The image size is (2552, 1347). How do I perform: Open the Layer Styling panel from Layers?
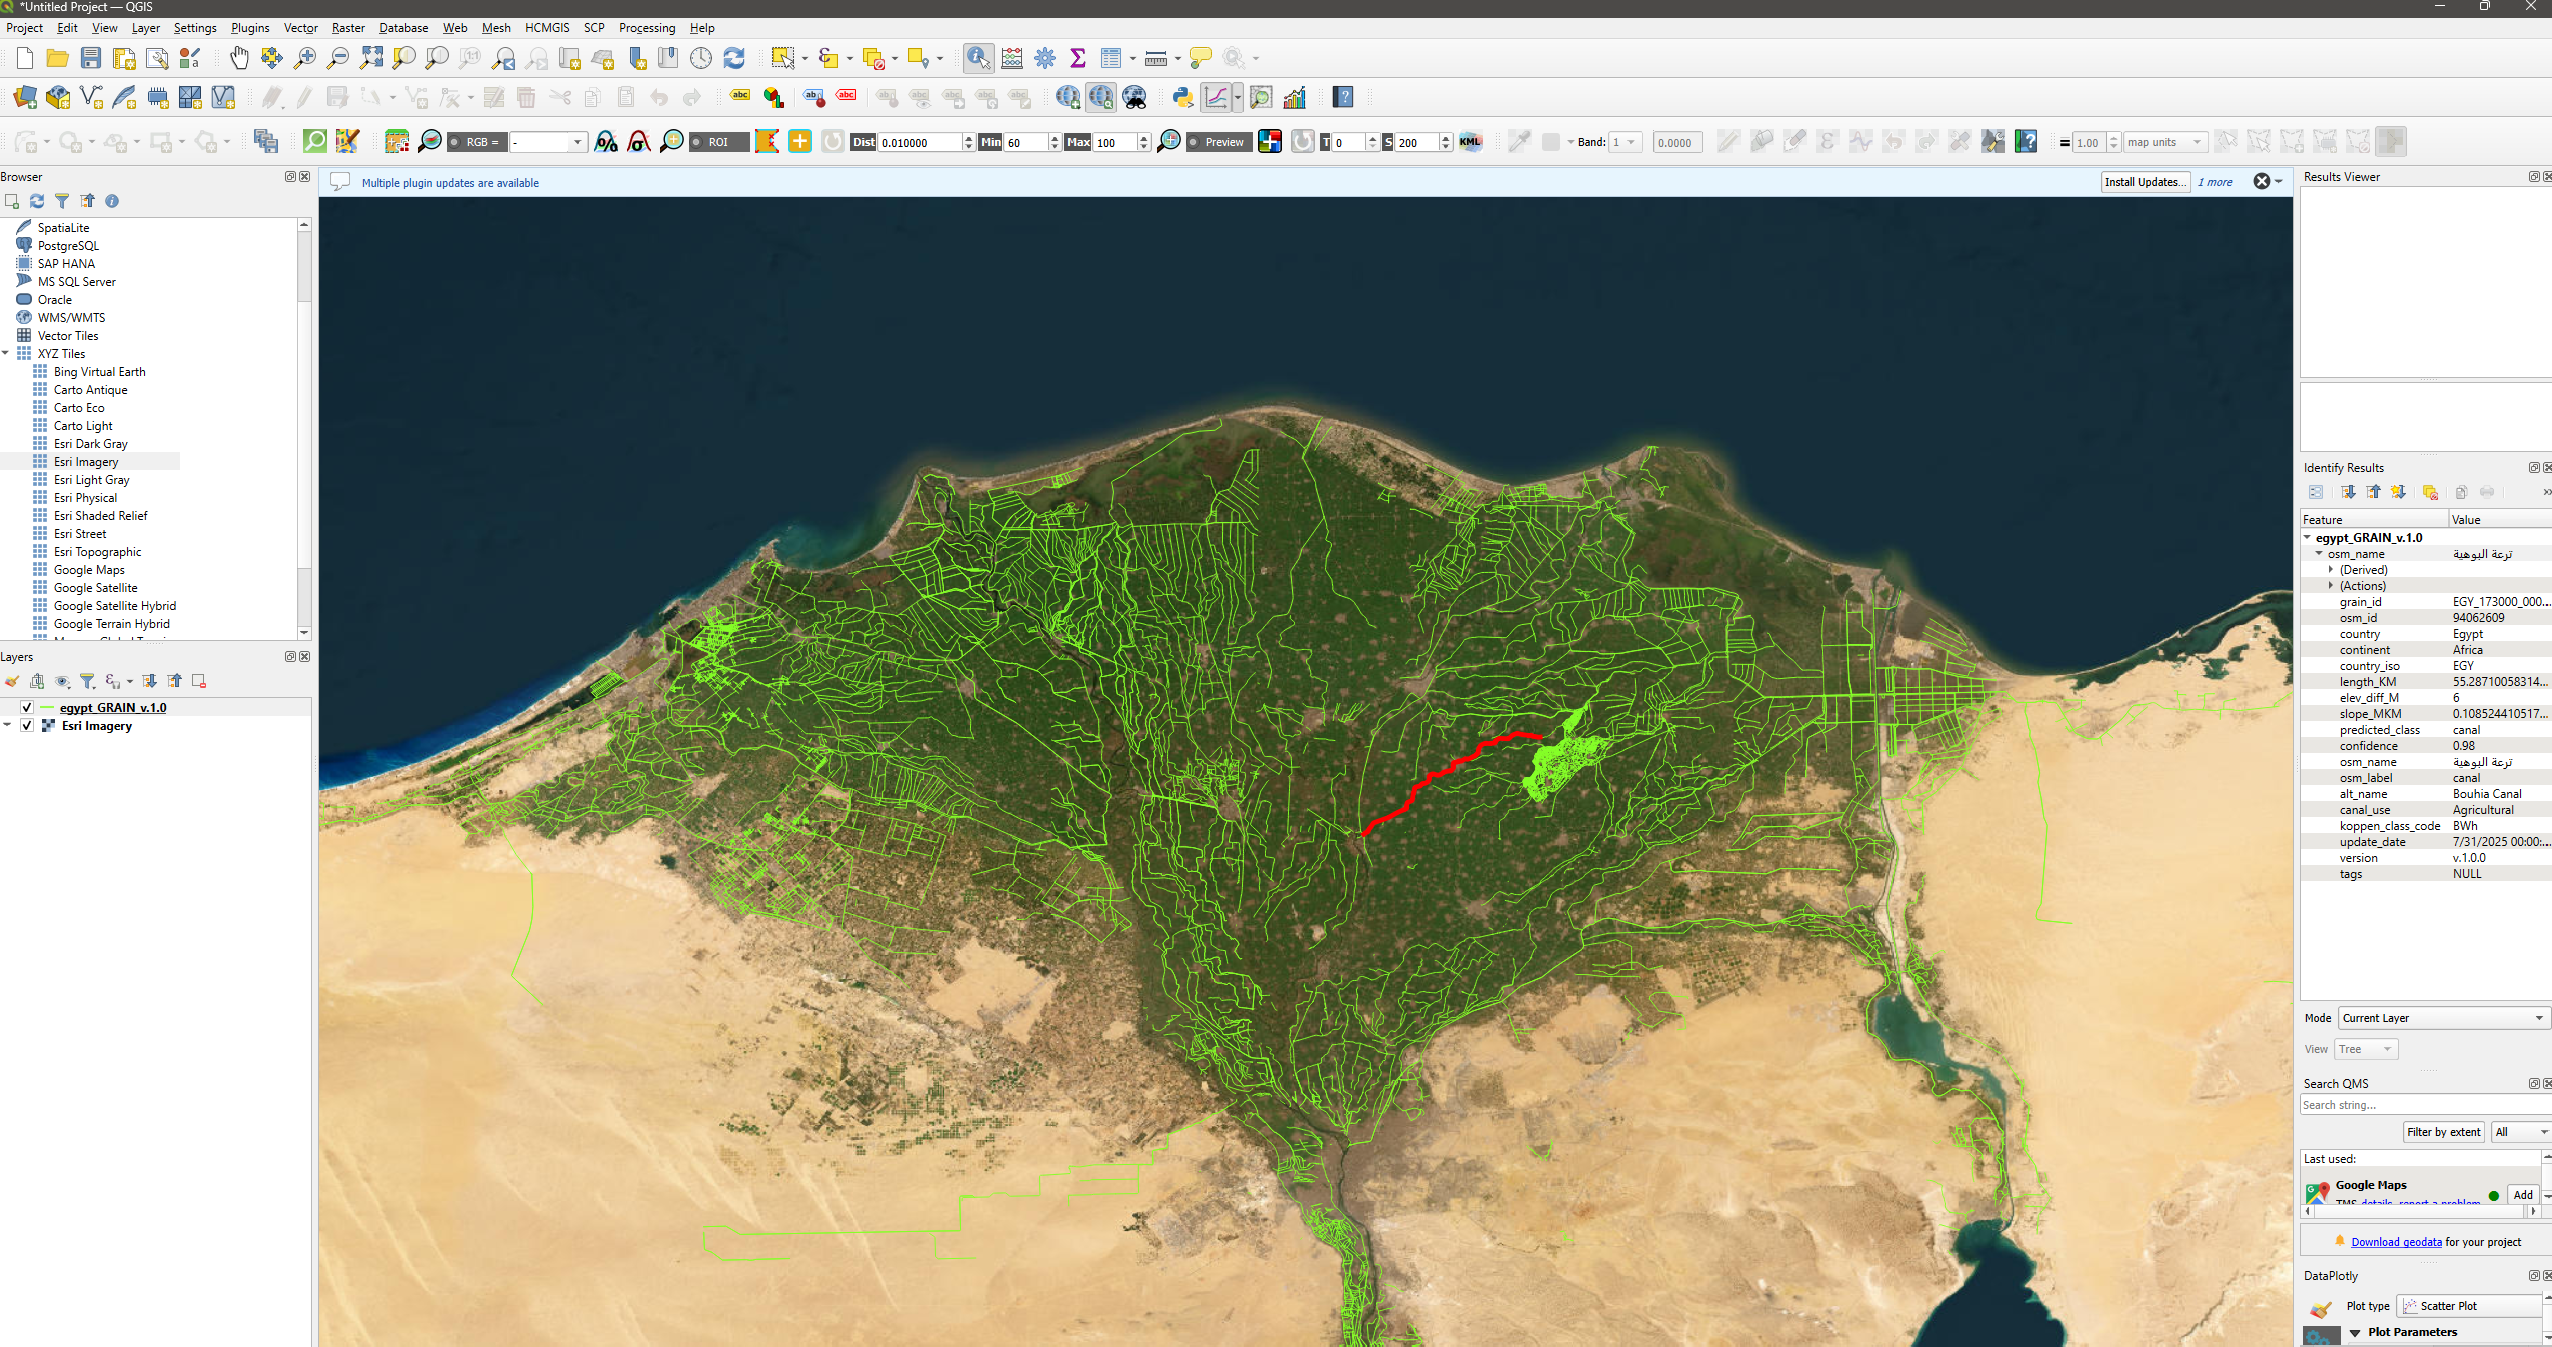pyautogui.click(x=12, y=681)
